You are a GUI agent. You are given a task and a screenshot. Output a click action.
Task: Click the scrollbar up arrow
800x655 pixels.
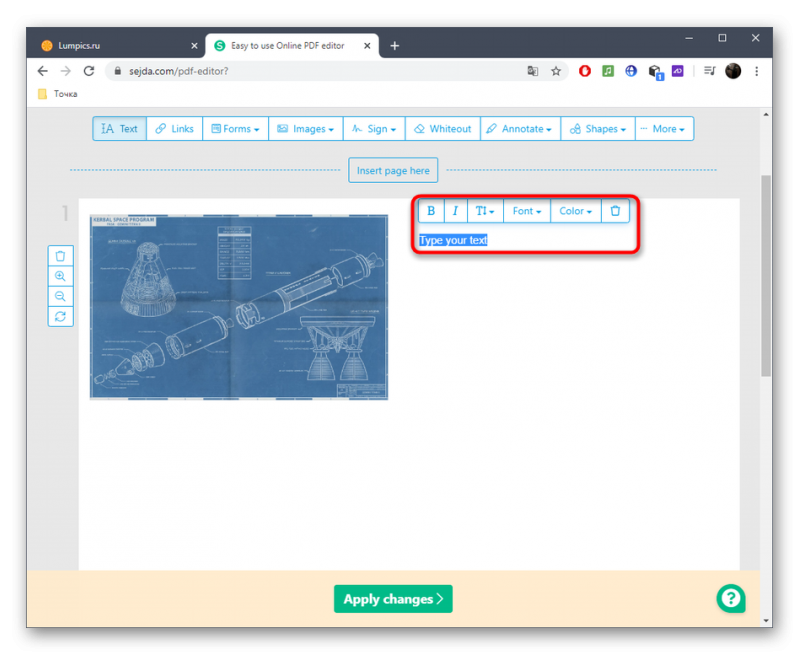pyautogui.click(x=766, y=114)
